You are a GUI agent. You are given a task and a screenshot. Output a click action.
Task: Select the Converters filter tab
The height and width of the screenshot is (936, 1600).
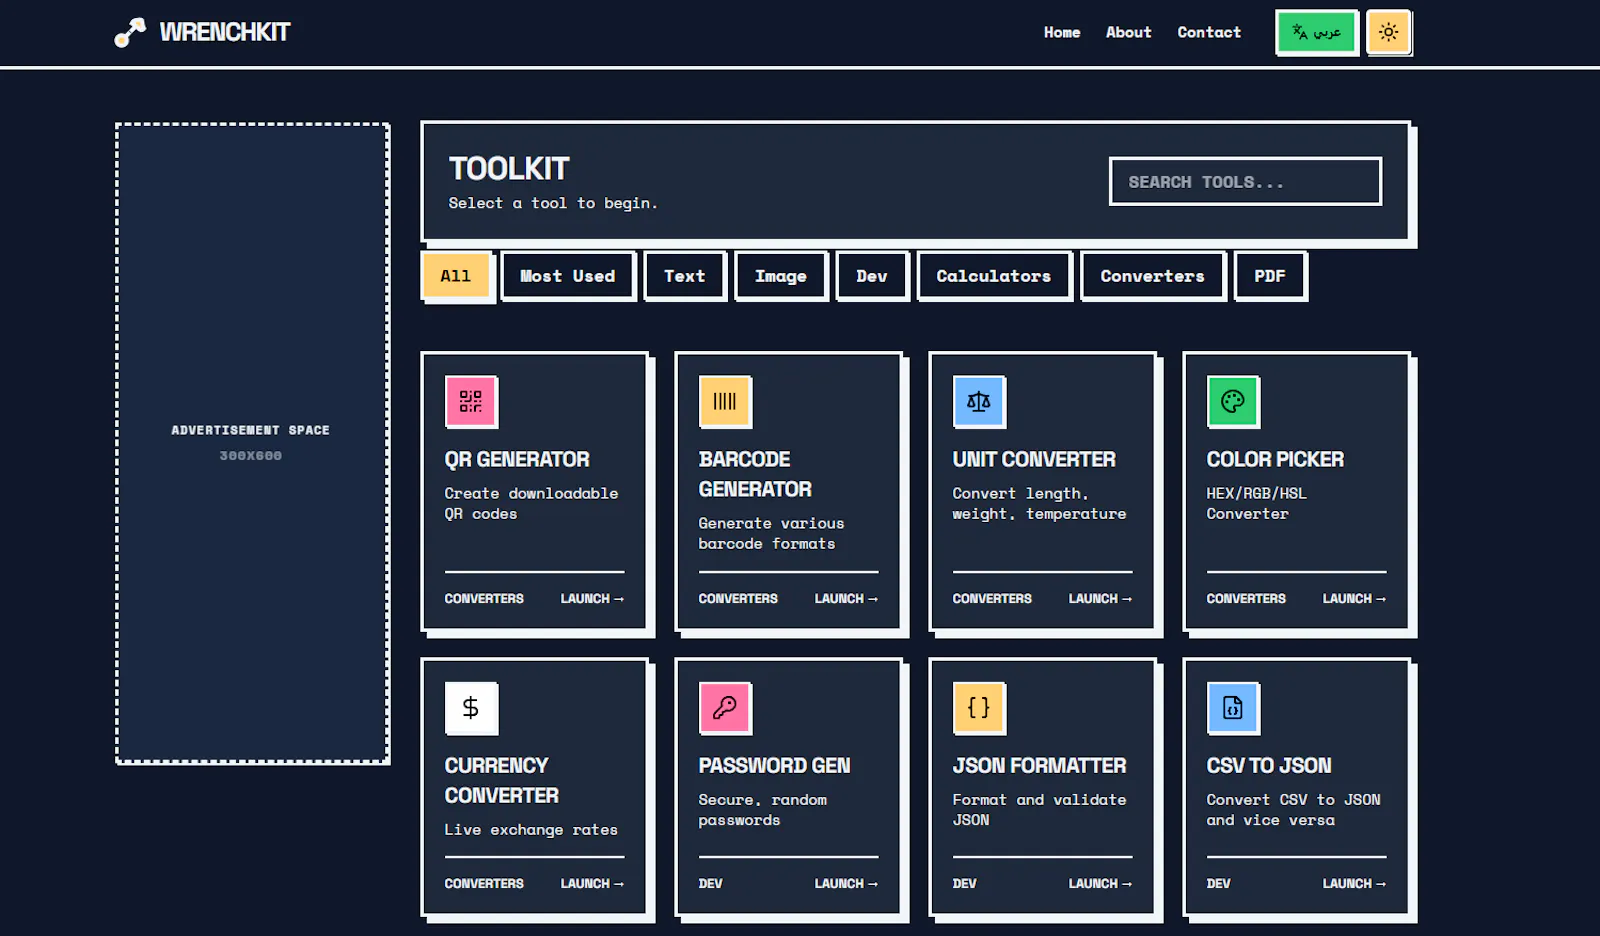click(1152, 276)
